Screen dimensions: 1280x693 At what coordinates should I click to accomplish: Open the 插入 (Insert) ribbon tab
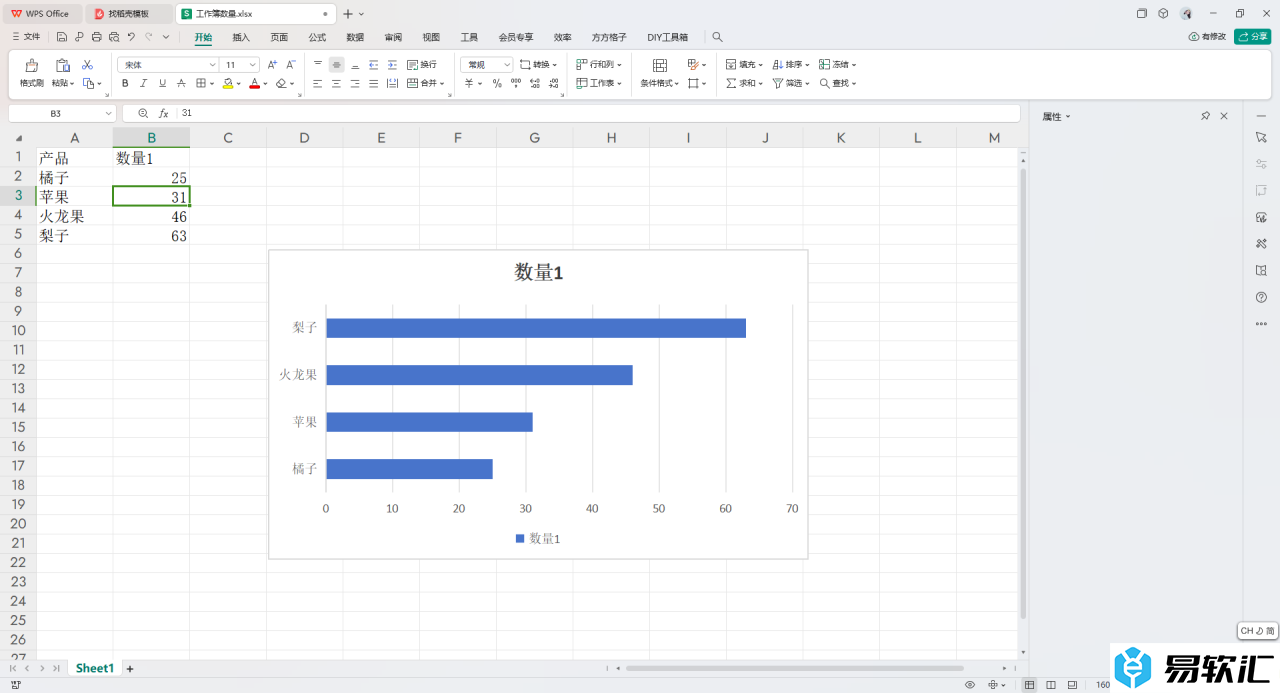pos(241,37)
